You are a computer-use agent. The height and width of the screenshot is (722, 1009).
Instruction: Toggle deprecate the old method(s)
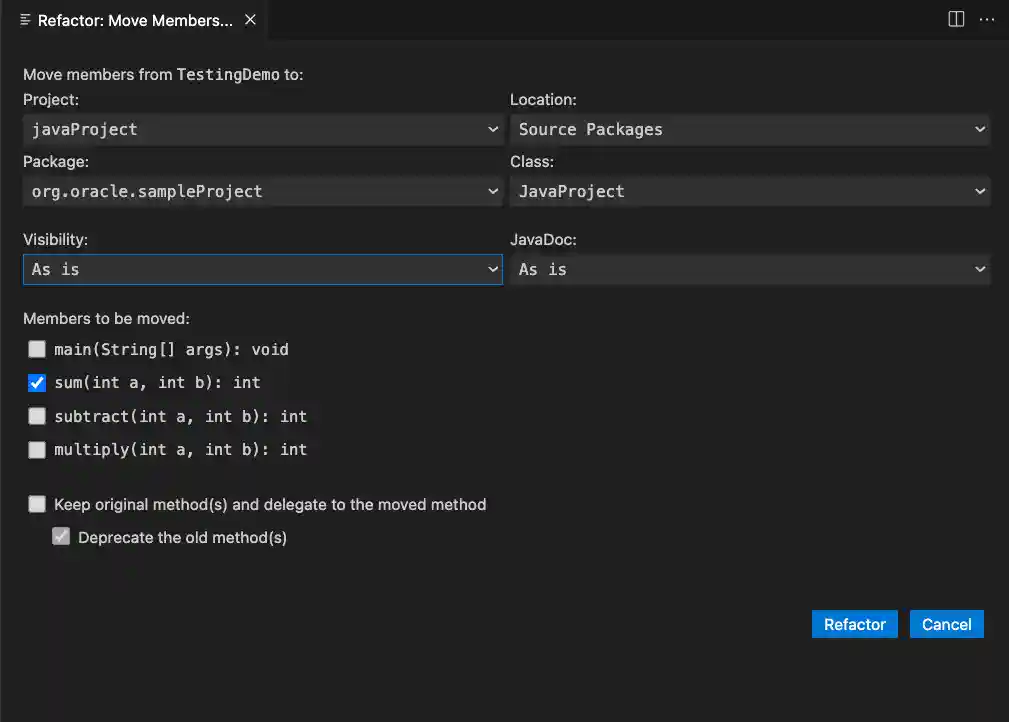pyautogui.click(x=61, y=537)
